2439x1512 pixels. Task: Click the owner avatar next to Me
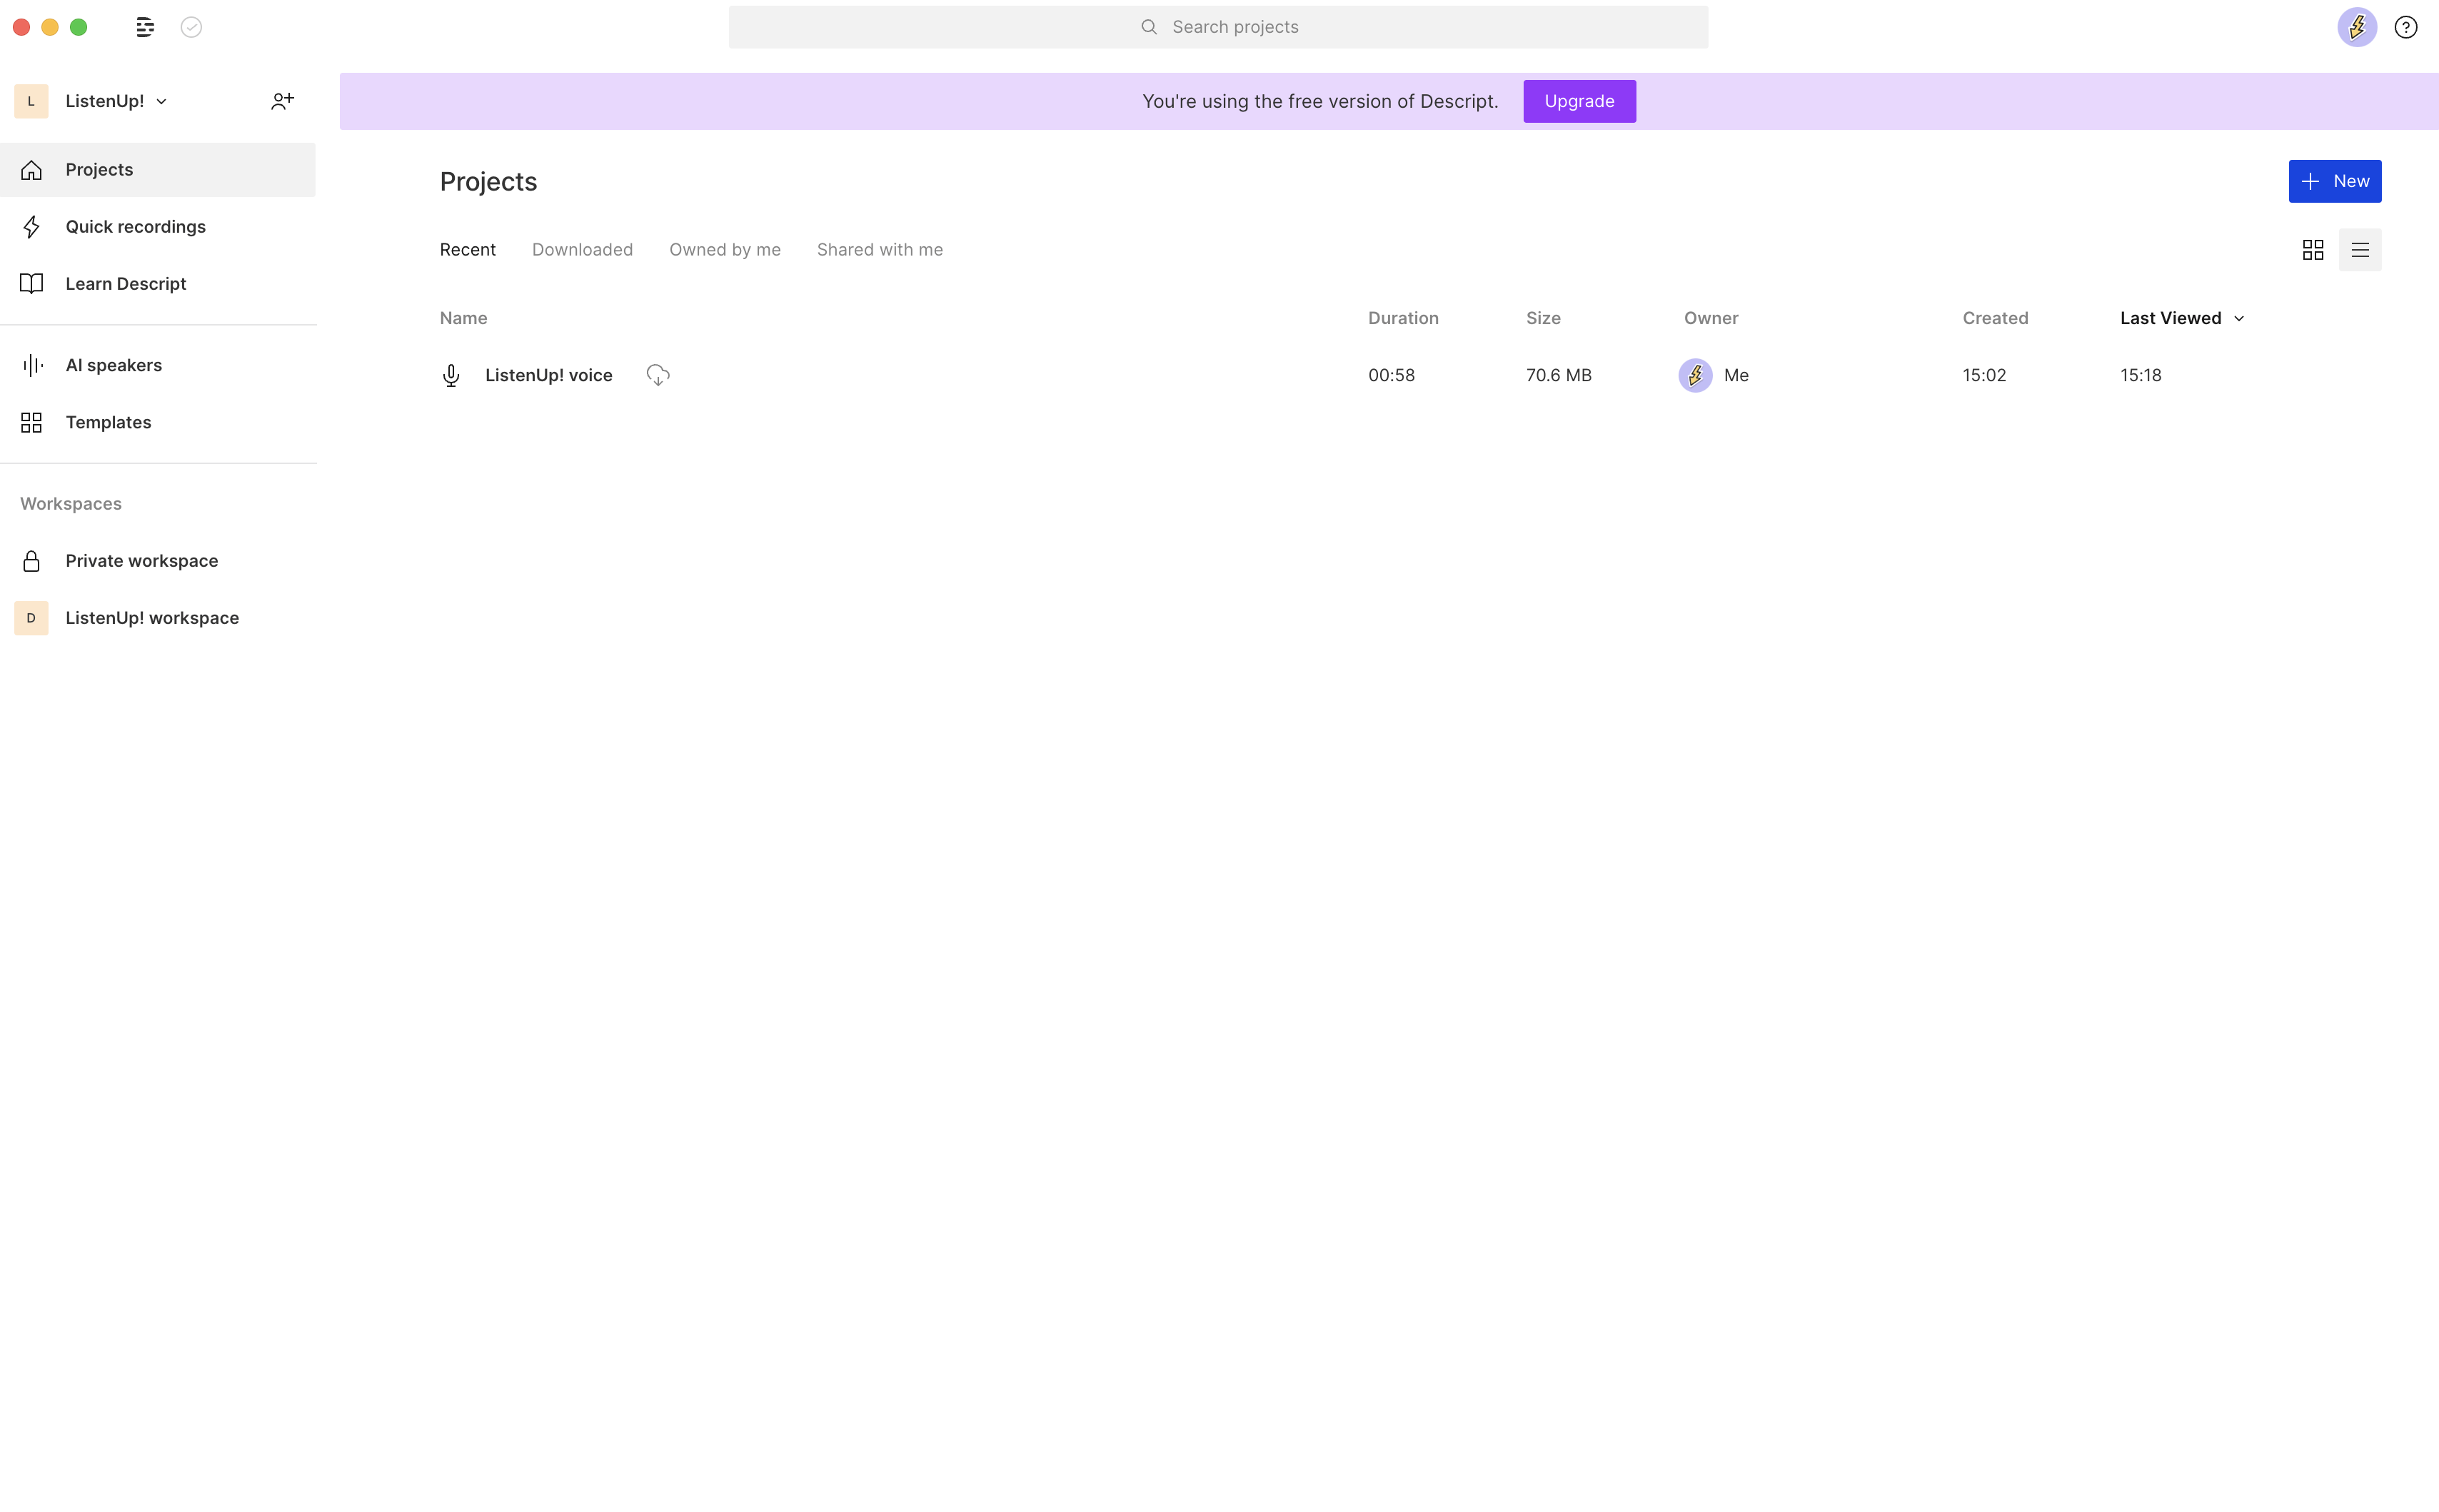click(1695, 375)
